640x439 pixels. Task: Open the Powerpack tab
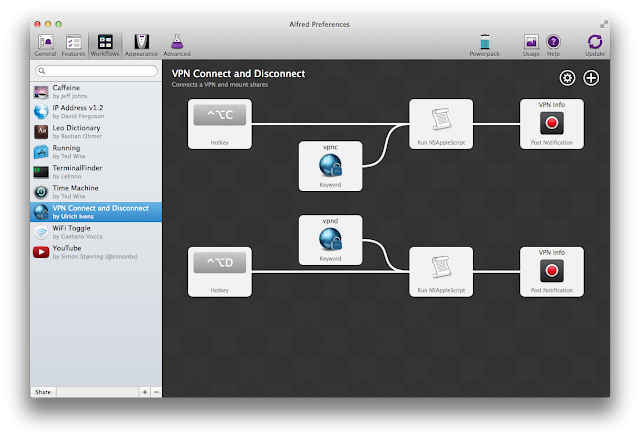[x=484, y=45]
